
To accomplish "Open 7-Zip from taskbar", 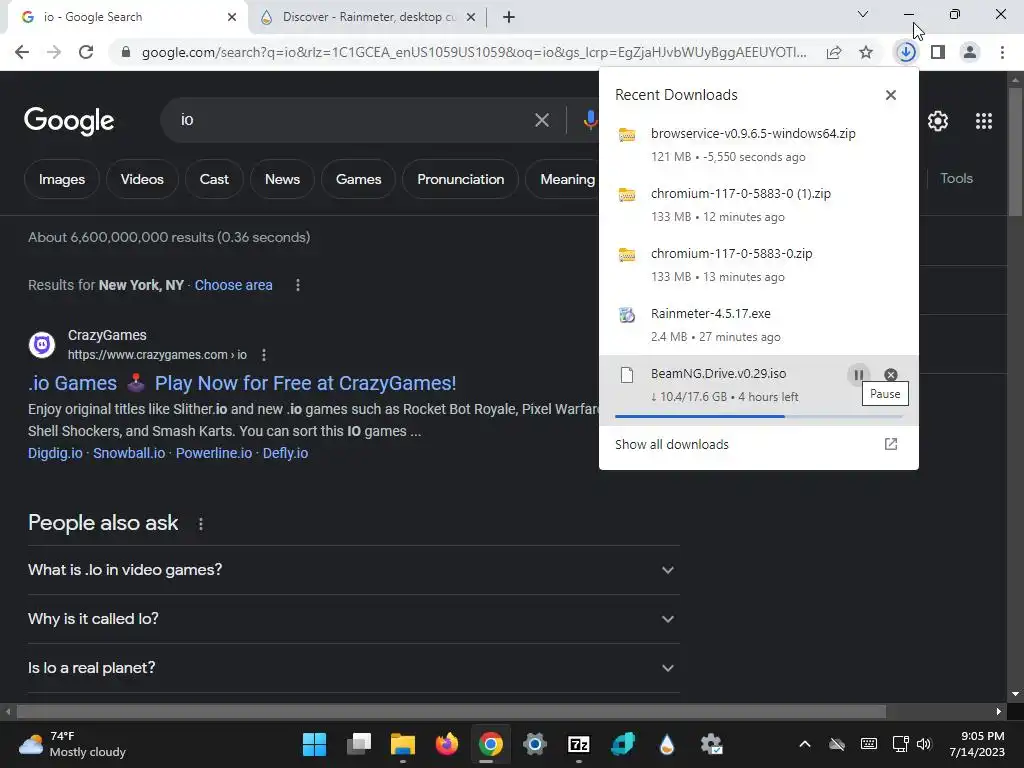I will [579, 744].
